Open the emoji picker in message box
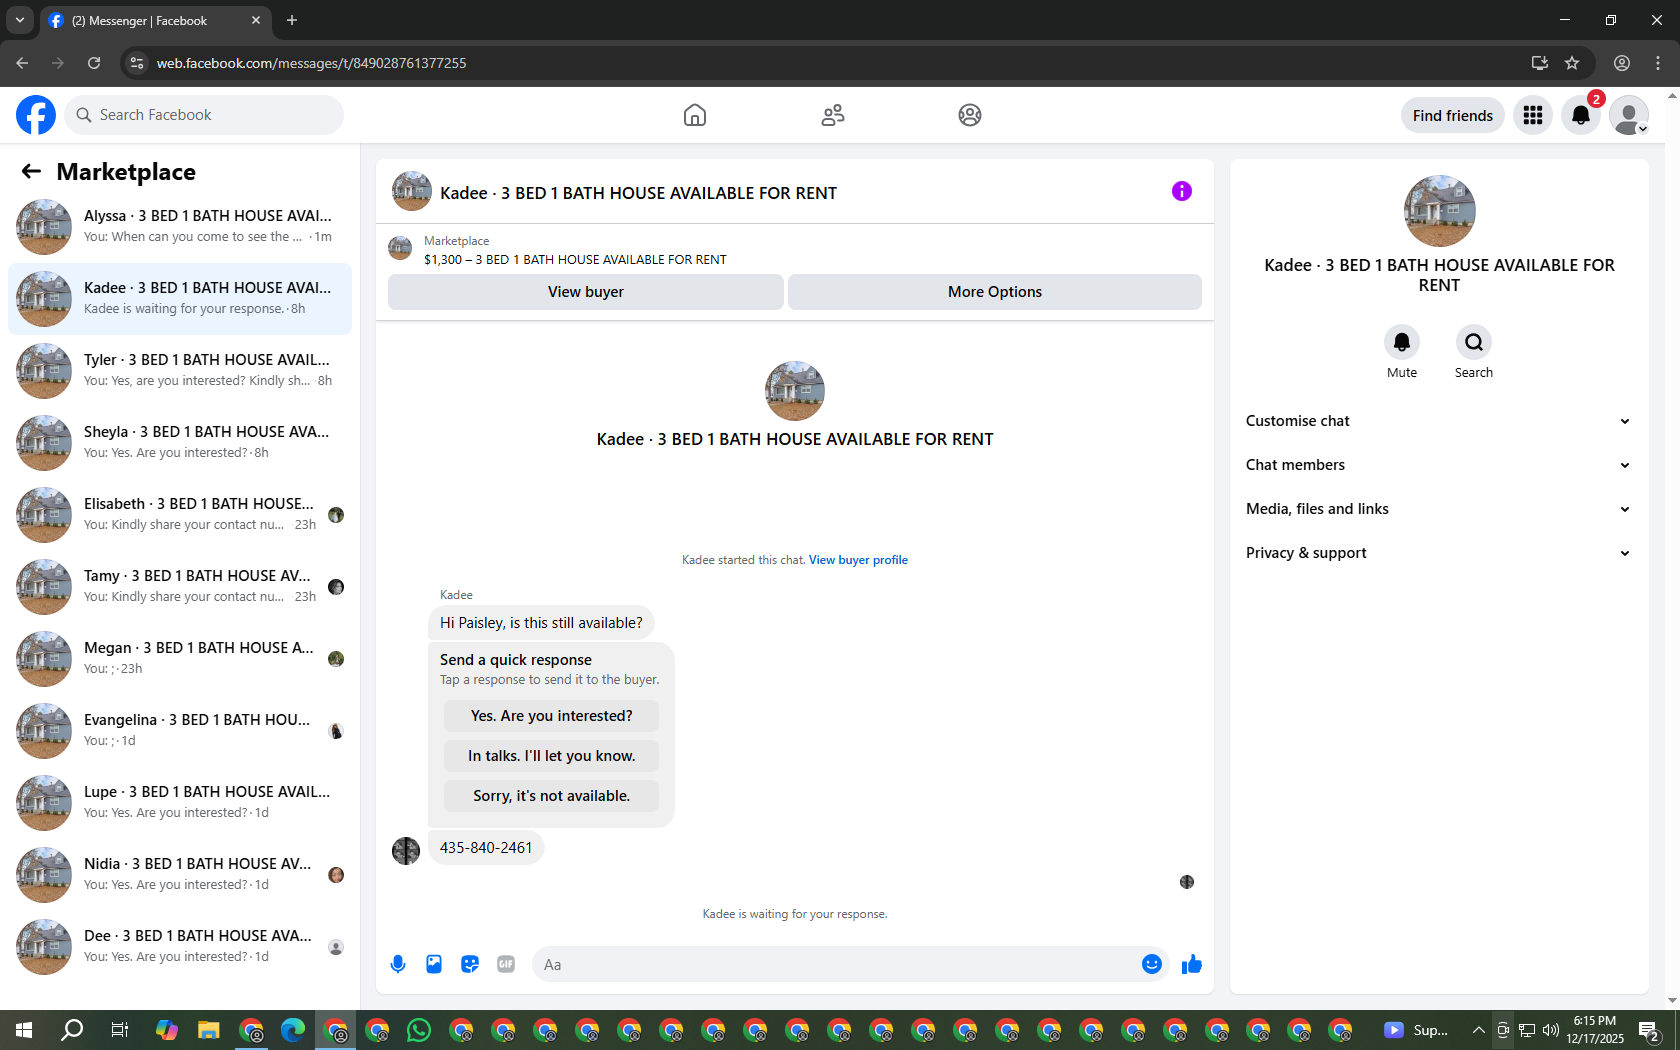Viewport: 1680px width, 1050px height. pyautogui.click(x=1152, y=964)
